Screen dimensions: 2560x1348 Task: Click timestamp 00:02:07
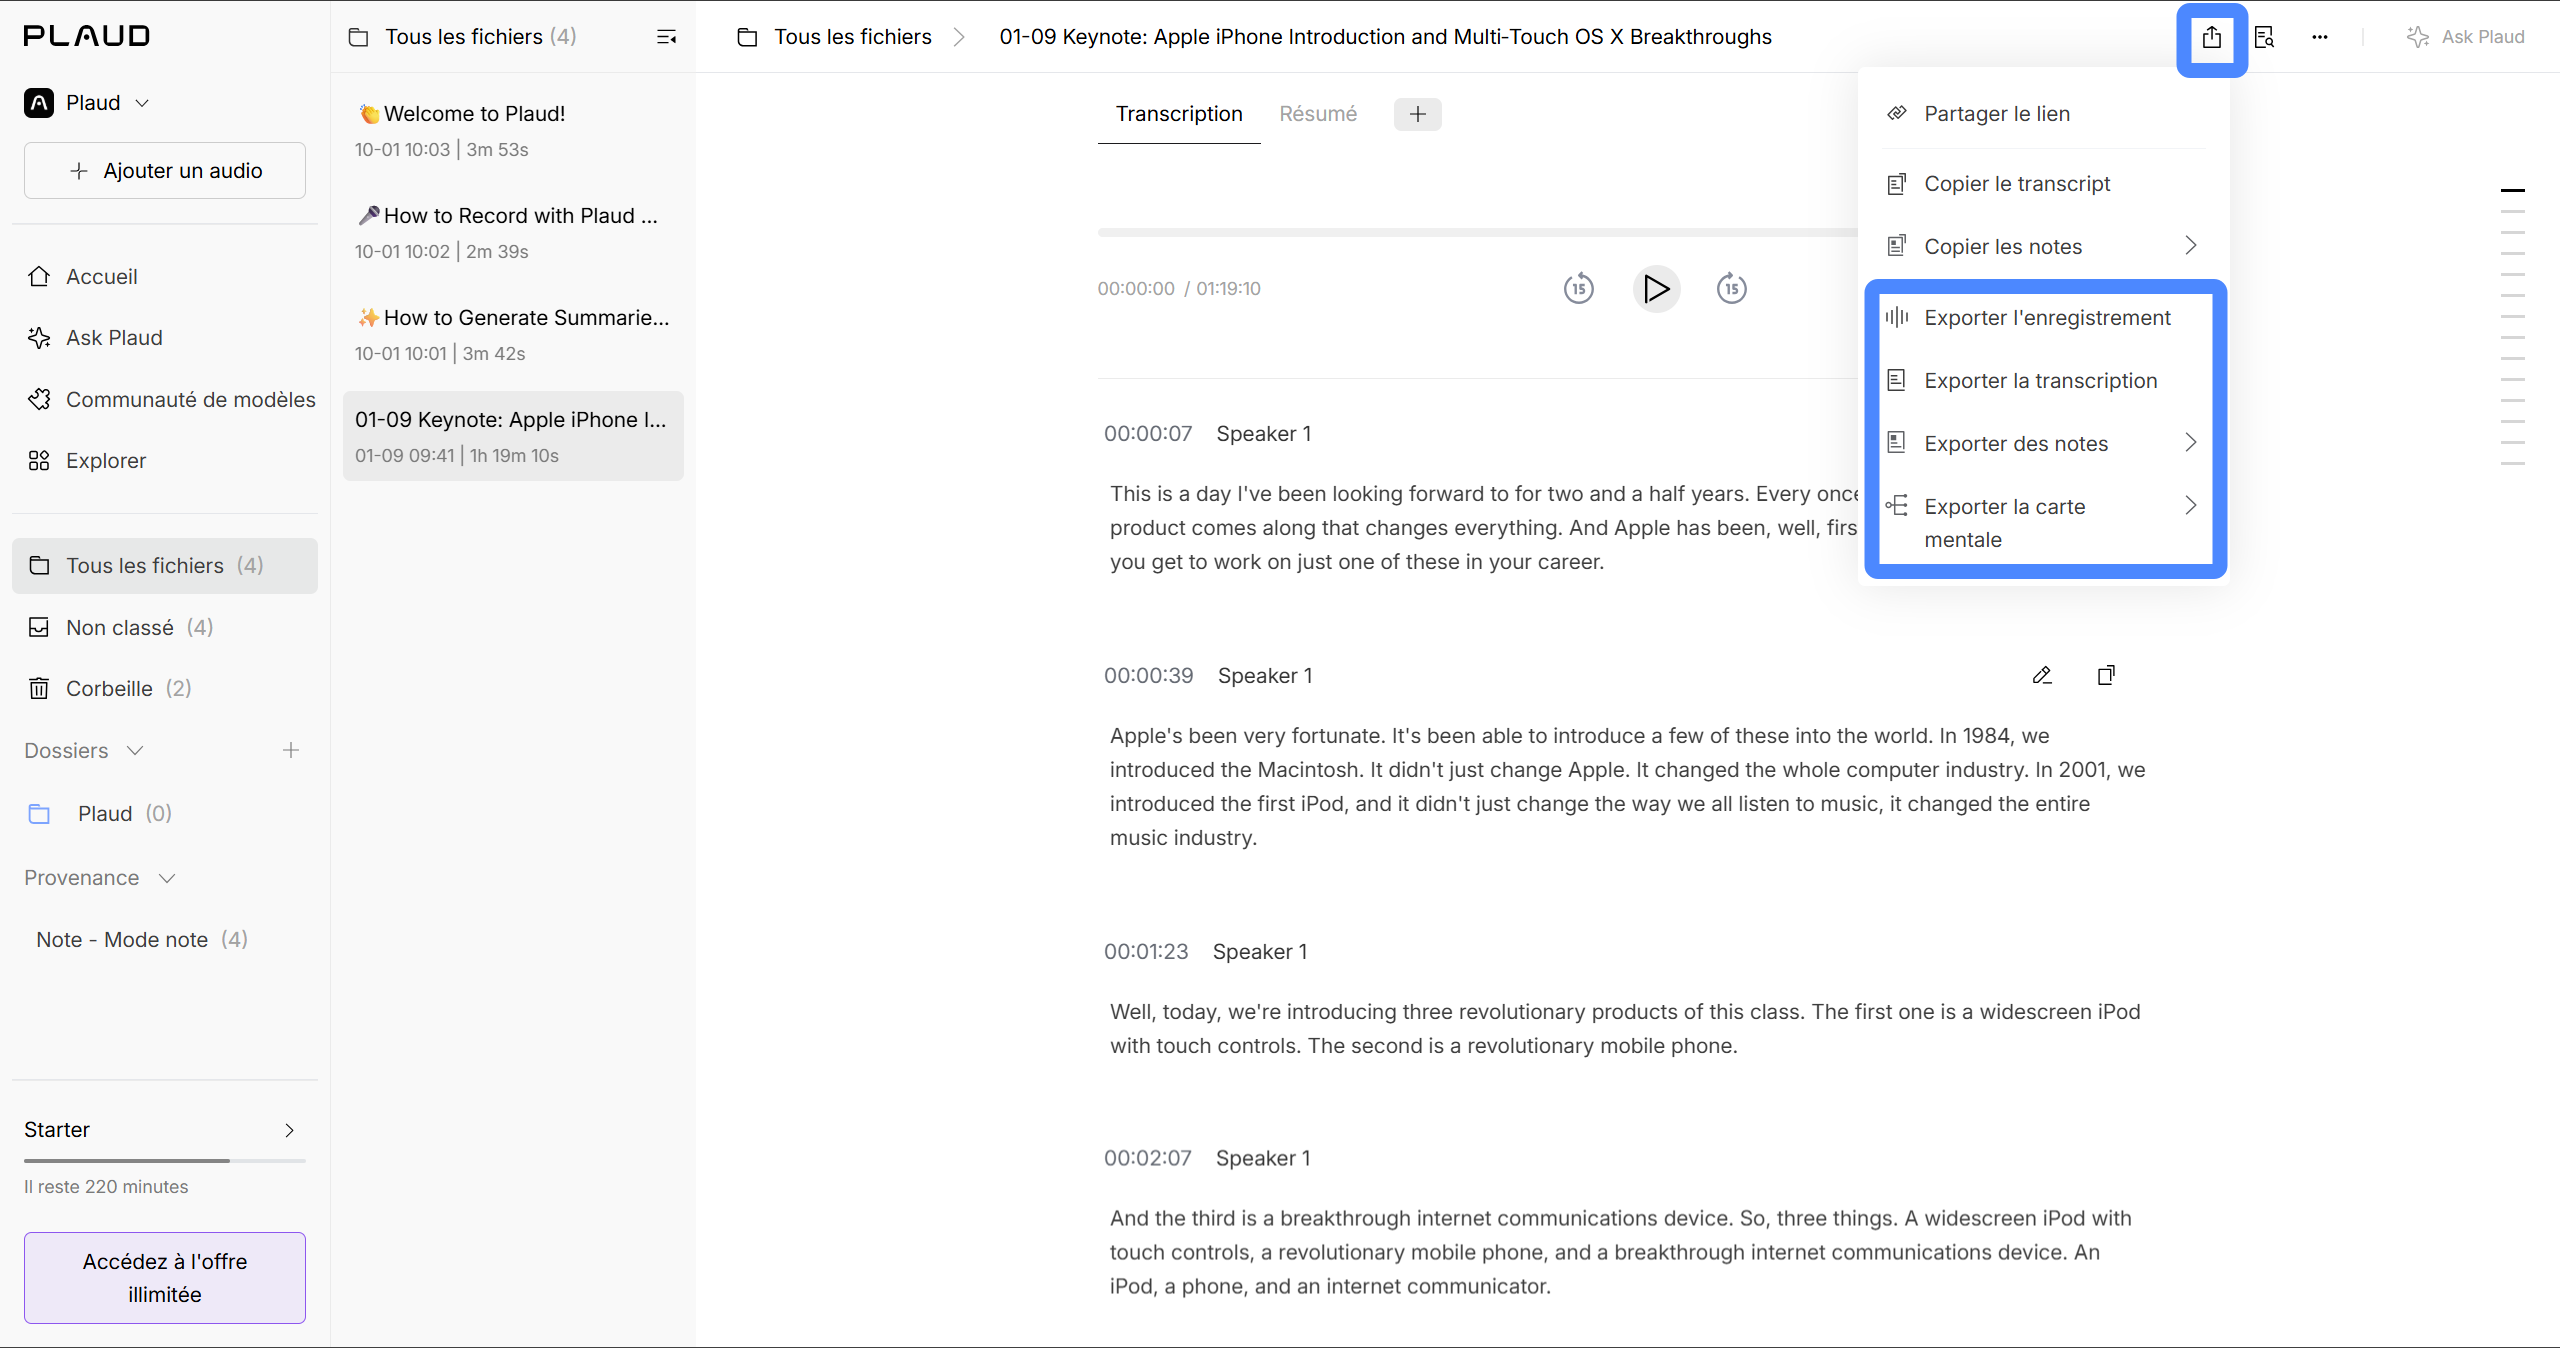coord(1148,1158)
